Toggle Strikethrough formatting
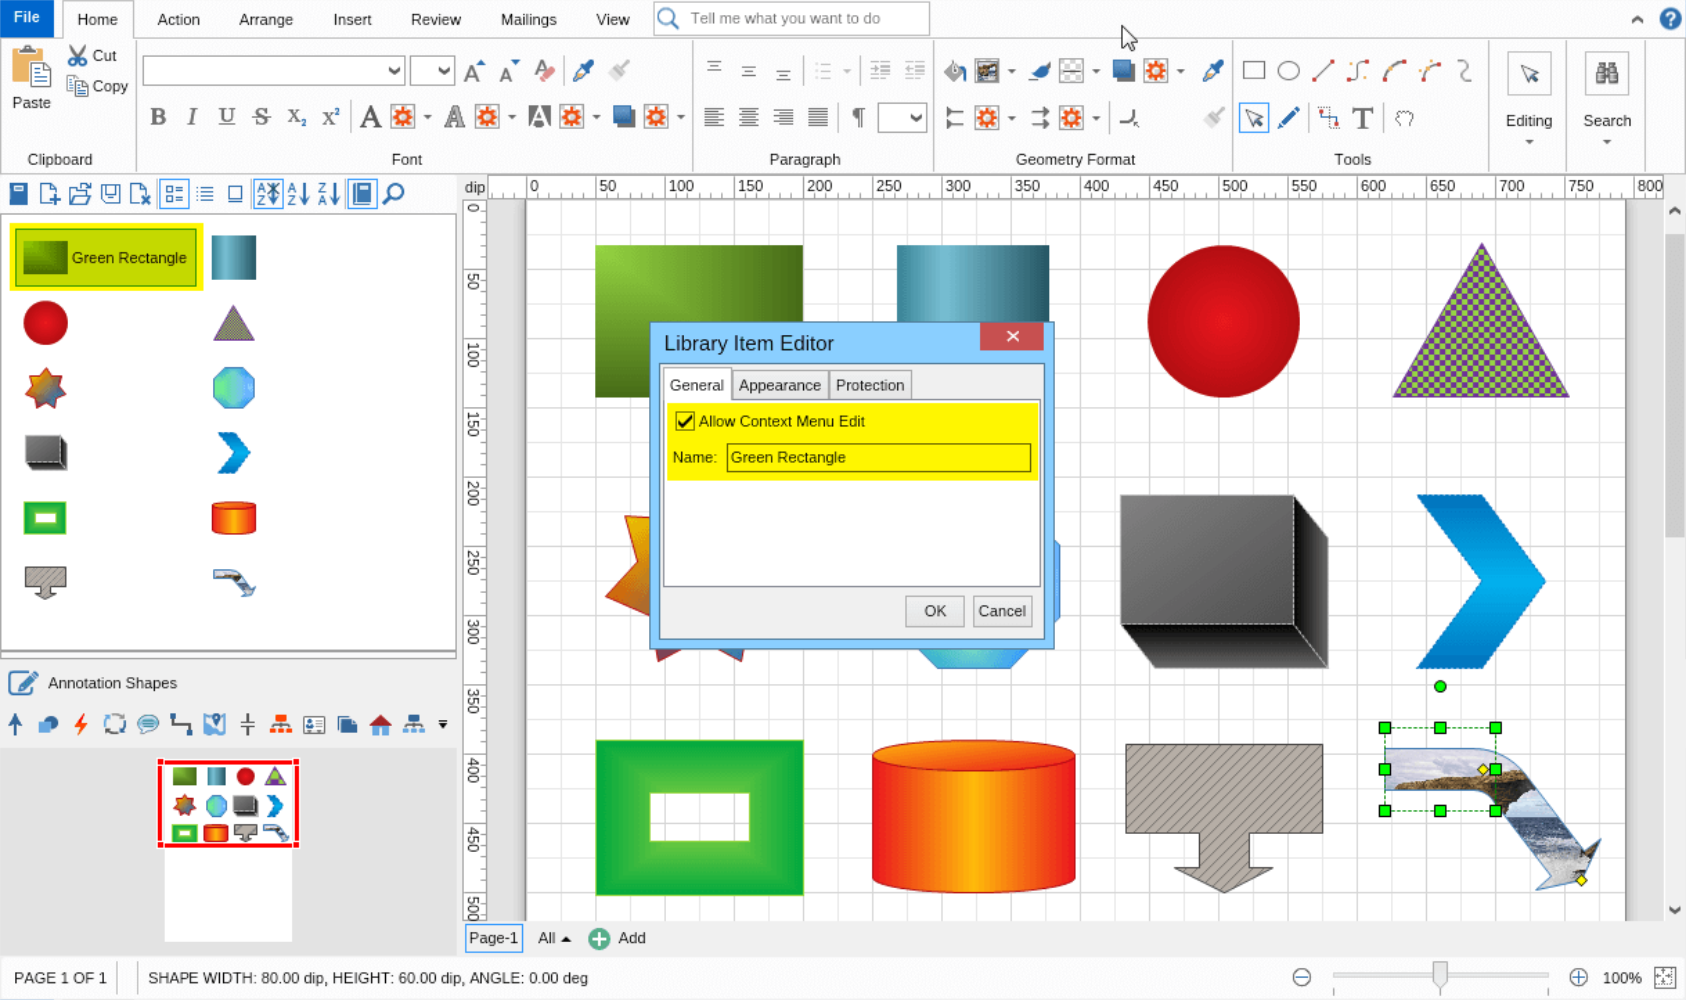The image size is (1686, 1000). click(x=262, y=117)
